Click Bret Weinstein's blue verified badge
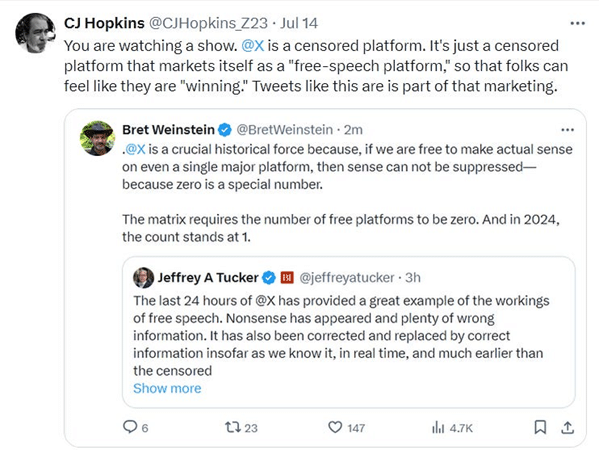Image resolution: width=599 pixels, height=450 pixels. coord(225,130)
